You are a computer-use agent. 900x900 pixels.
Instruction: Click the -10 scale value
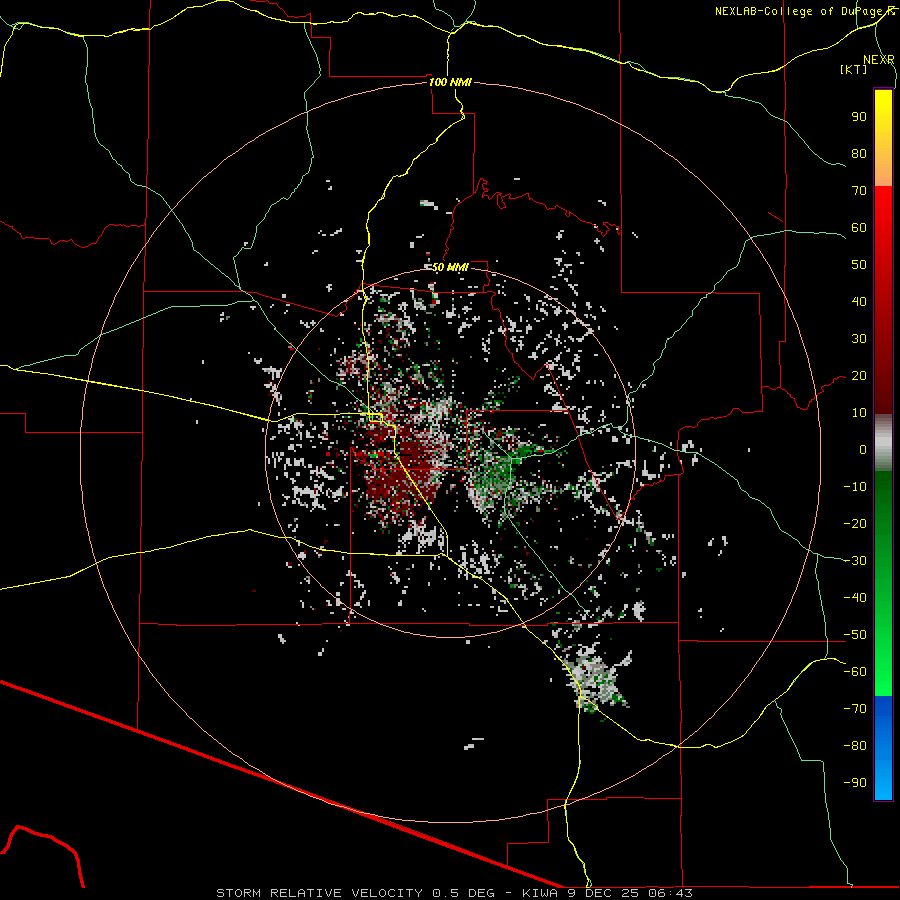click(x=855, y=487)
